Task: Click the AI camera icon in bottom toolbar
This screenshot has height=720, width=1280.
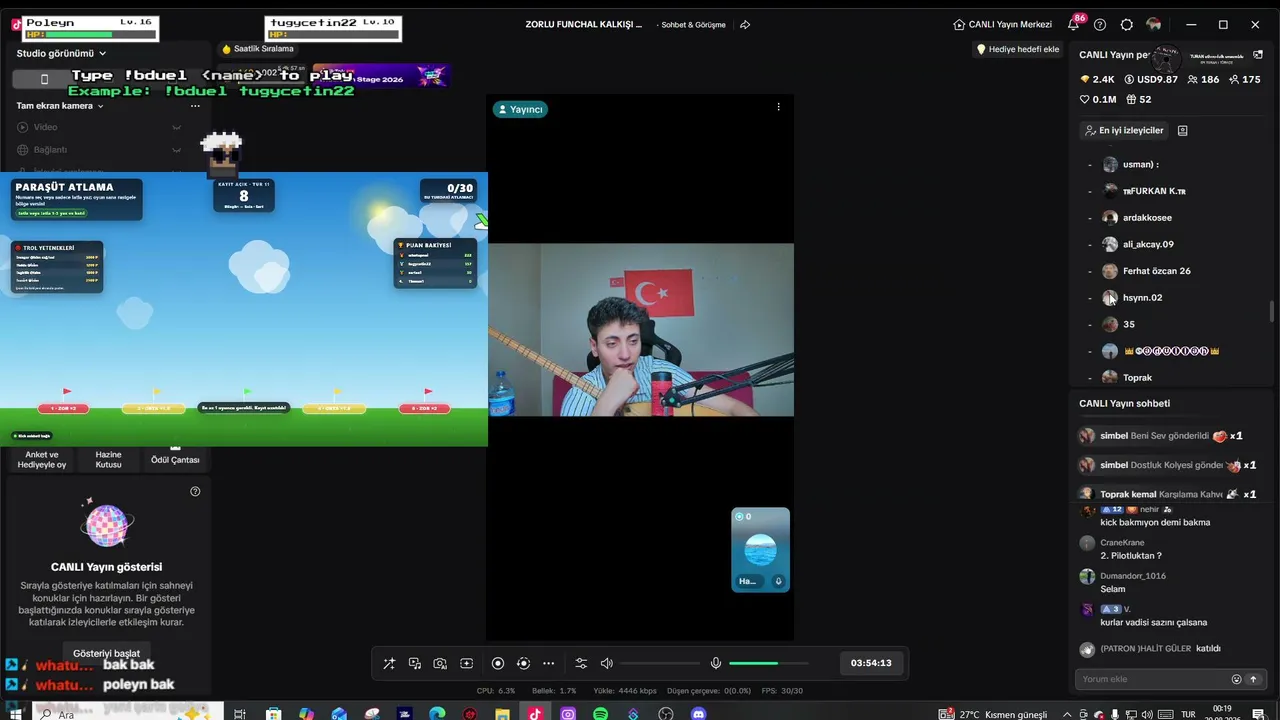Action: [x=440, y=663]
